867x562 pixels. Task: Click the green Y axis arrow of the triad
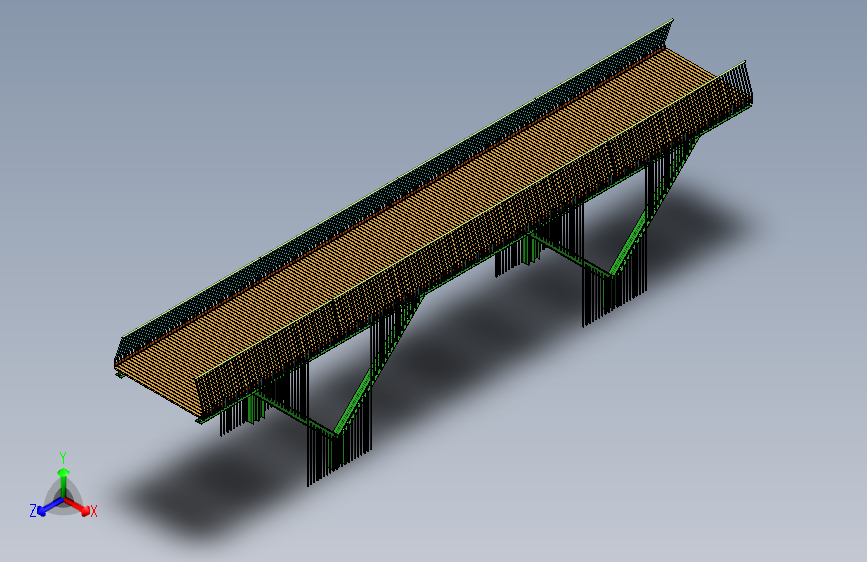tap(64, 483)
